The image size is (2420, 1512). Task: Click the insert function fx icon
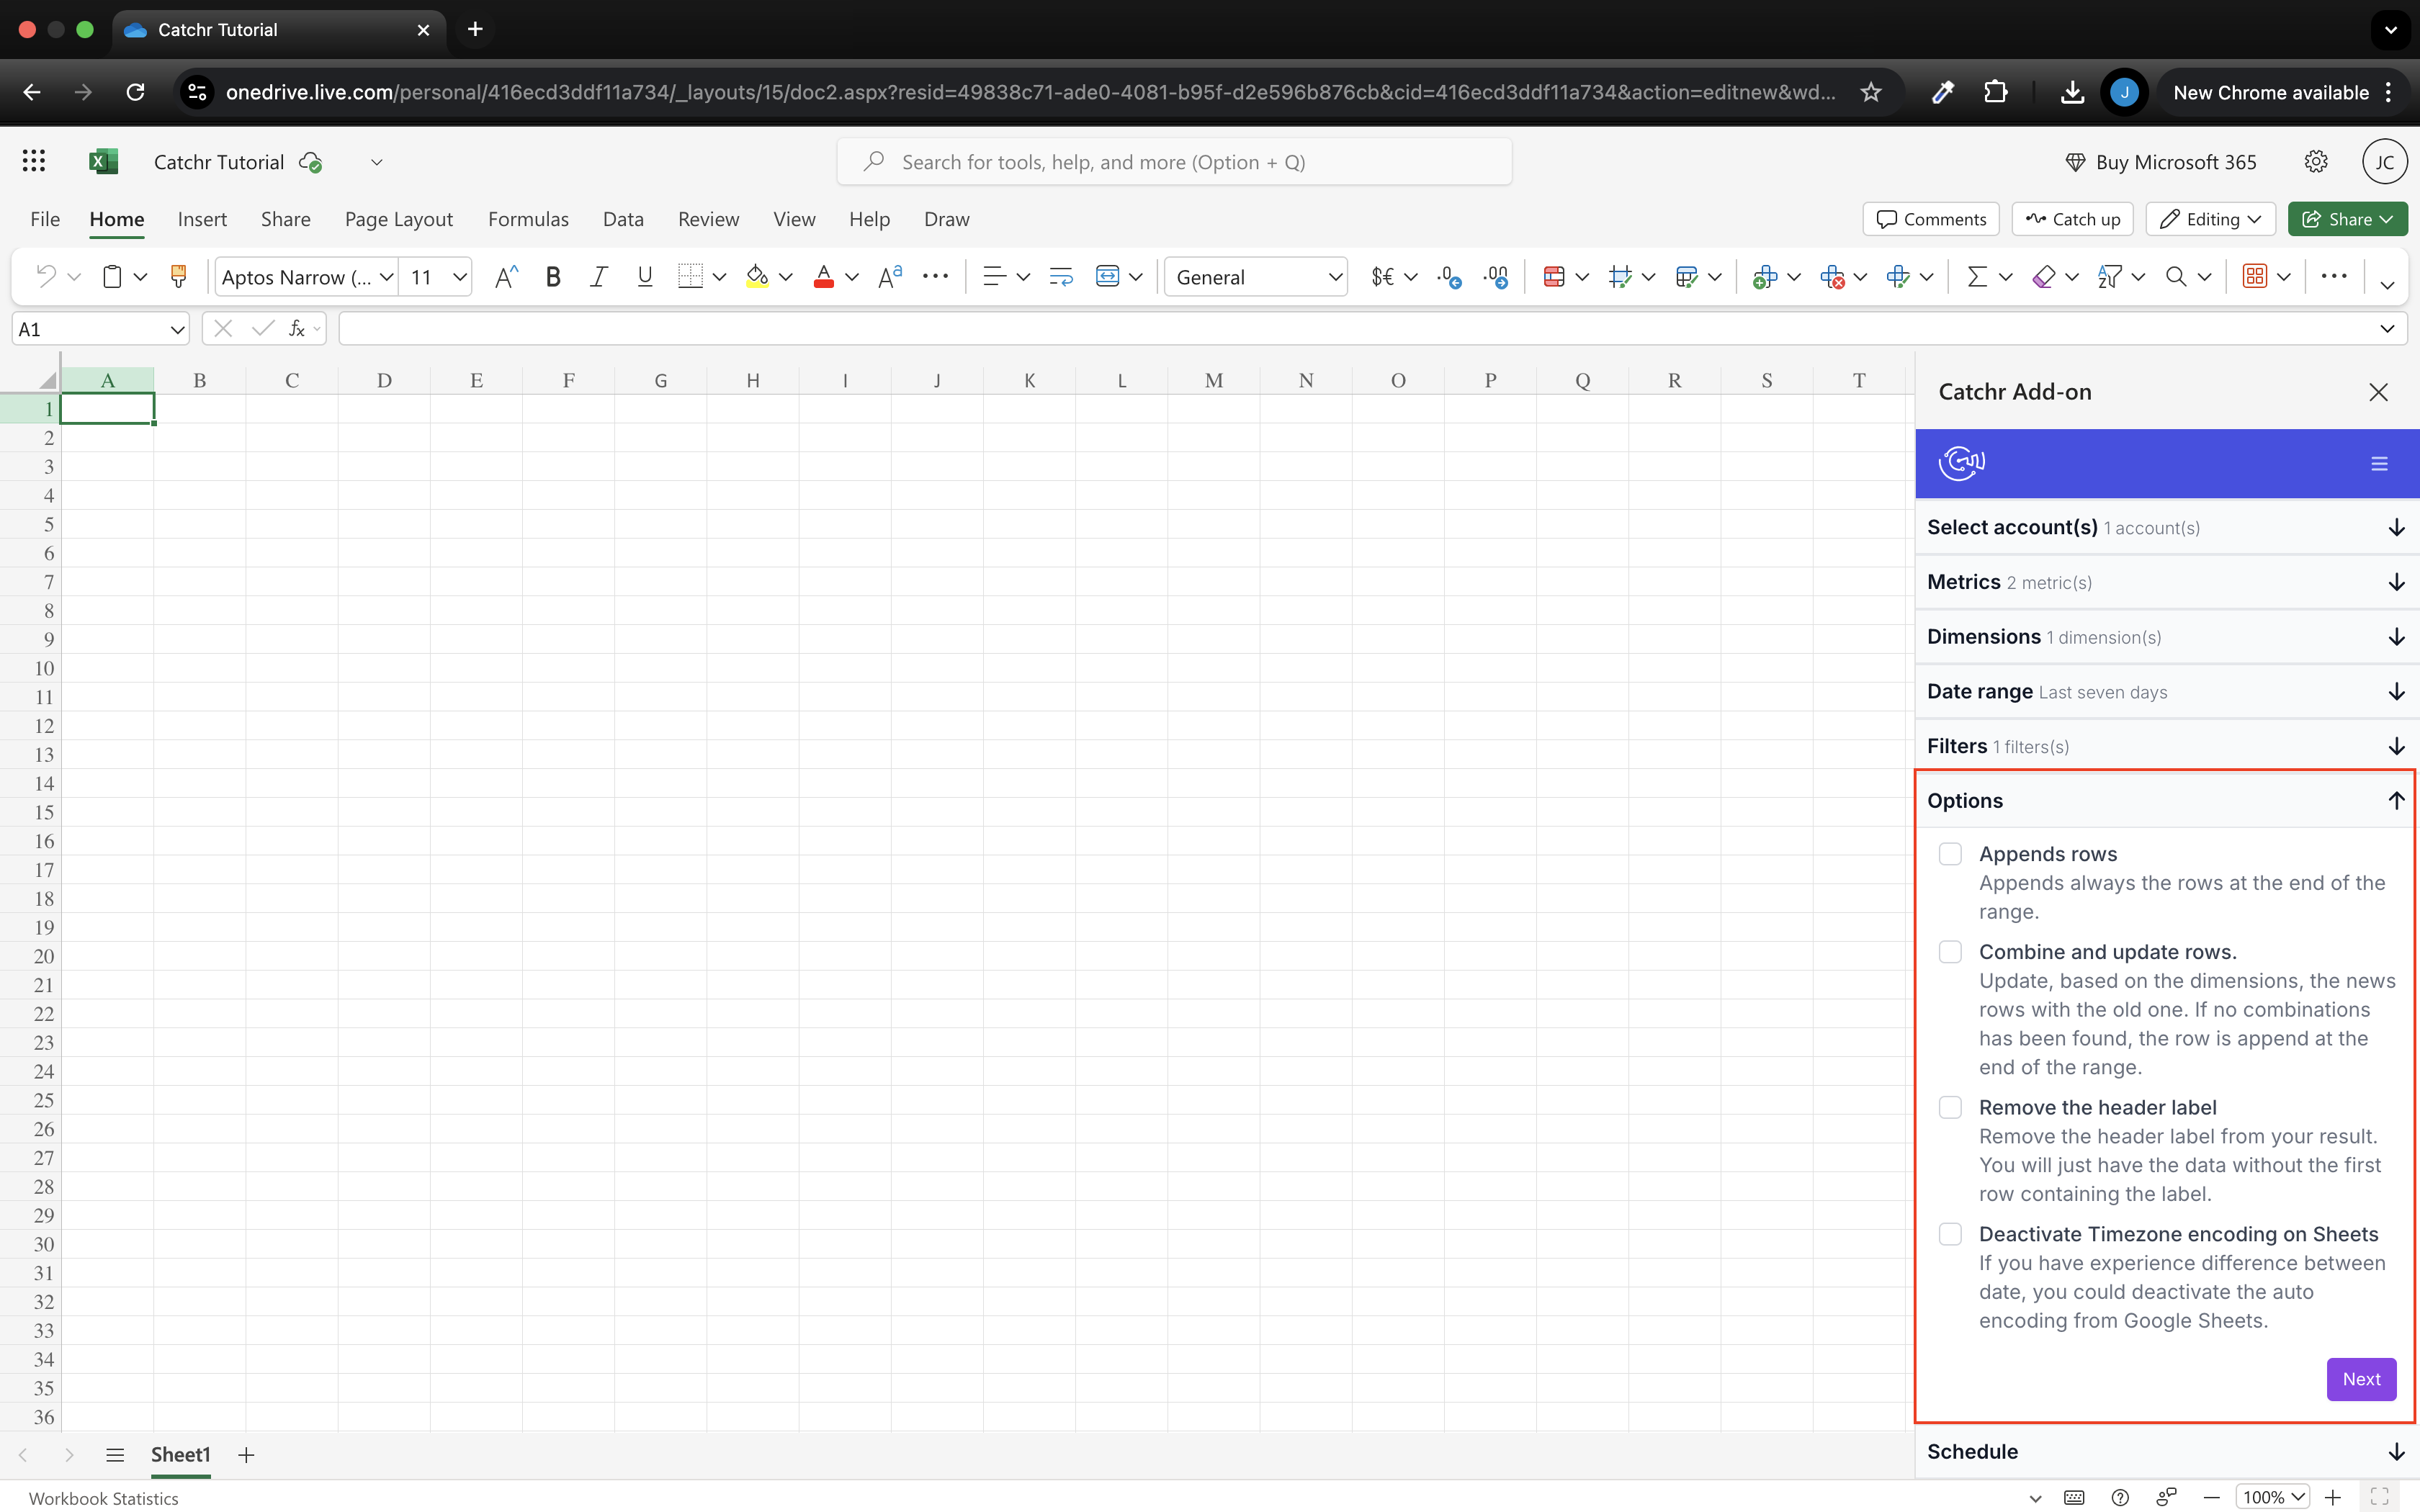point(297,328)
